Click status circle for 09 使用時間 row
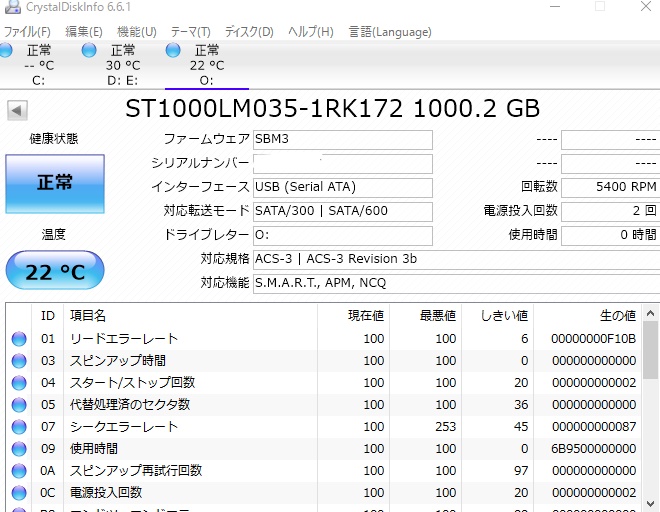The height and width of the screenshot is (512, 660). (x=19, y=448)
